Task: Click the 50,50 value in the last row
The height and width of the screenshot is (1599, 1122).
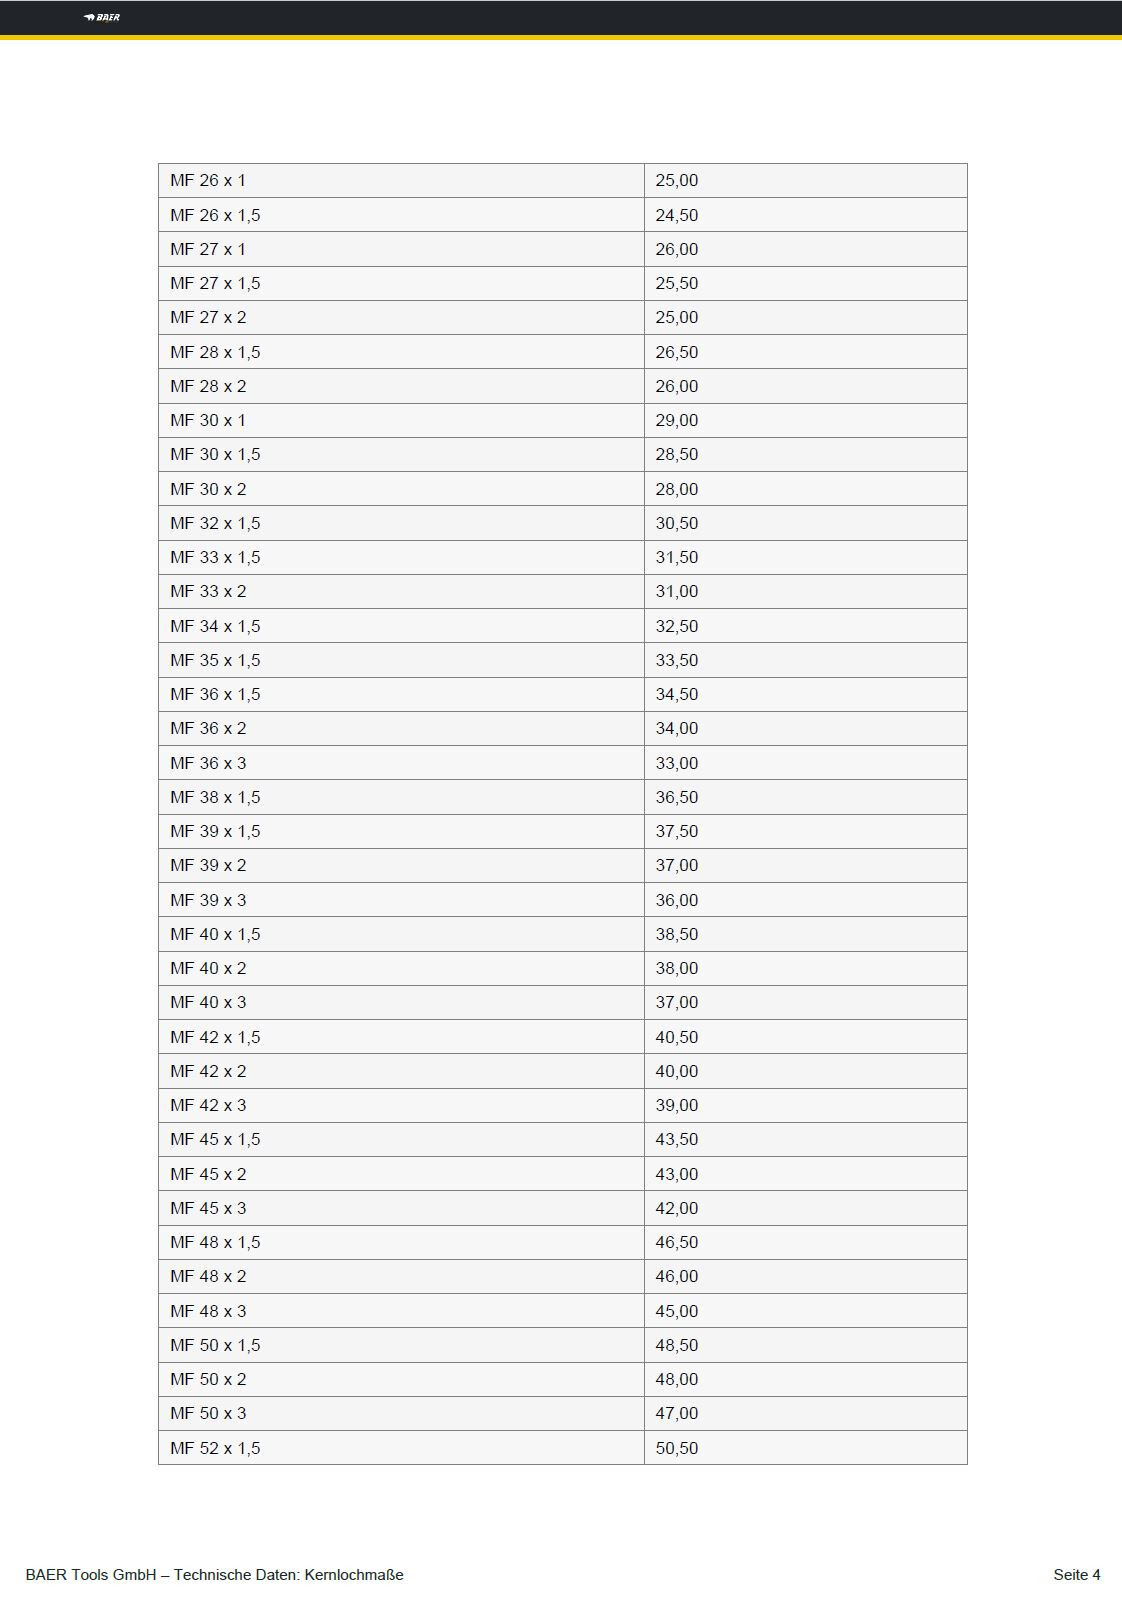Action: point(677,1448)
